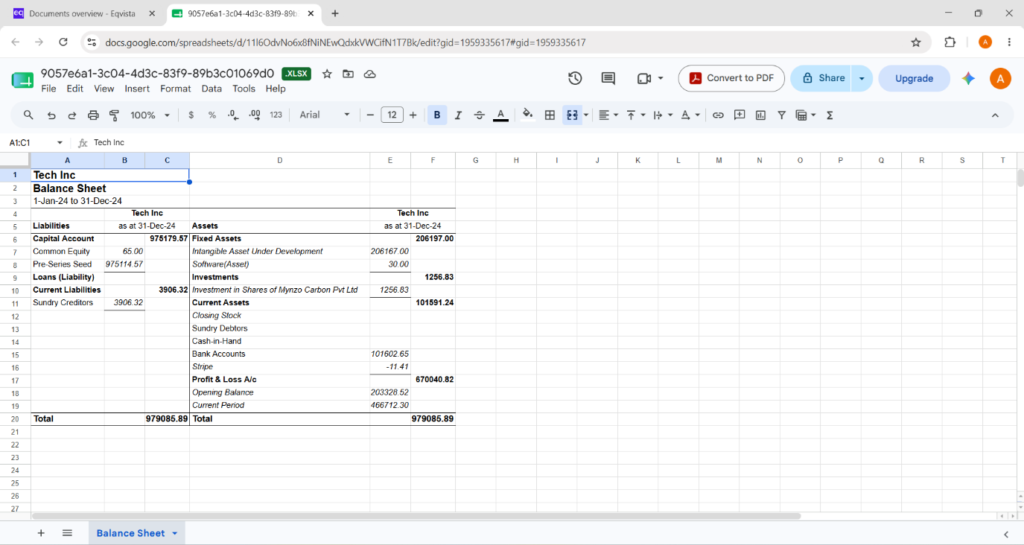Open the Arial font dropdown

[x=325, y=115]
